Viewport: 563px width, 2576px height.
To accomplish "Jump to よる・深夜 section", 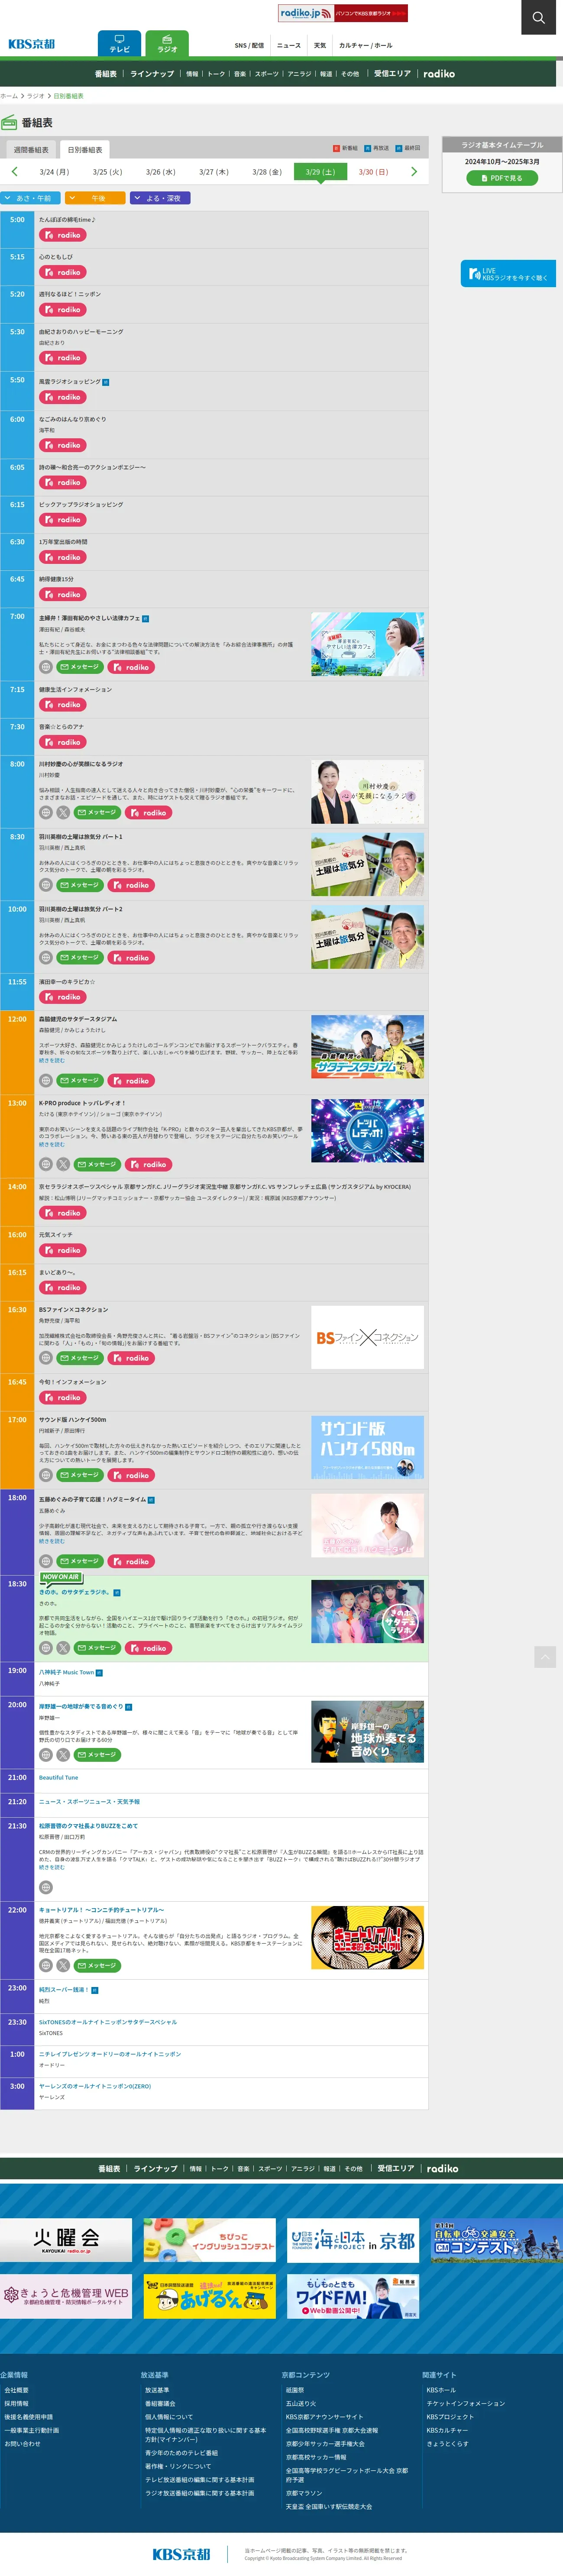I will pyautogui.click(x=160, y=198).
